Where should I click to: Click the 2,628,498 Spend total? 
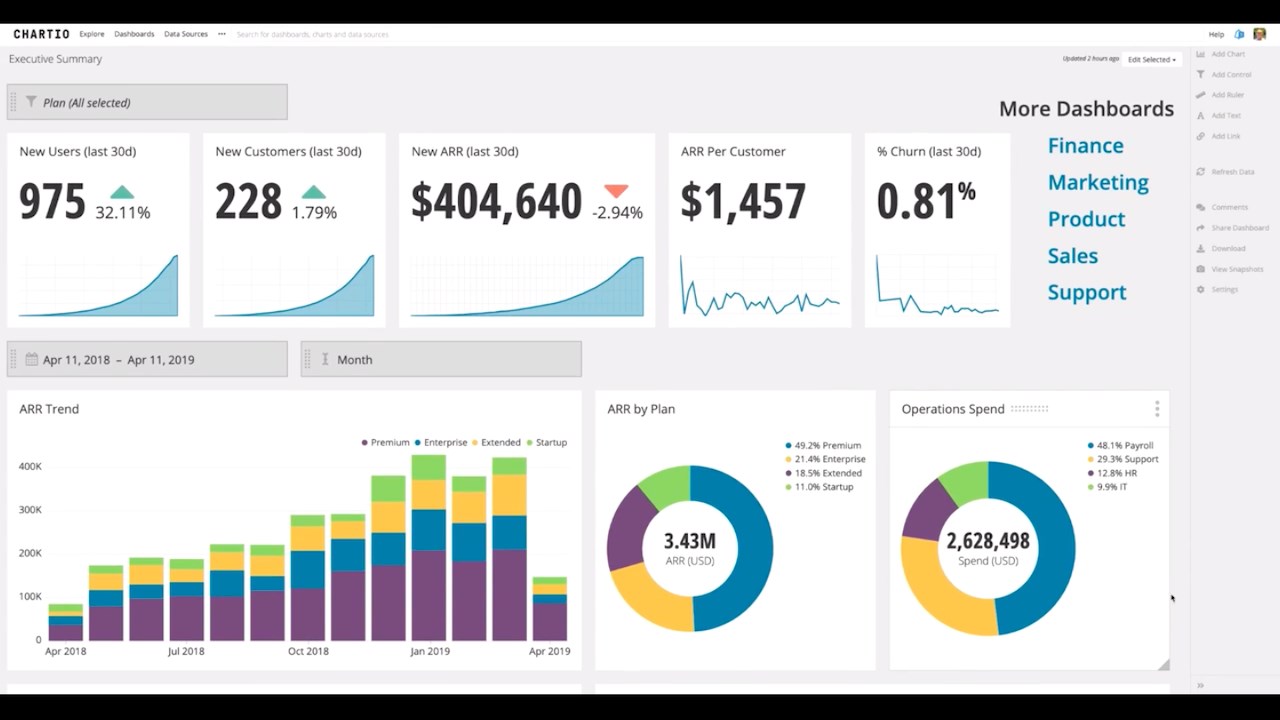coord(988,541)
